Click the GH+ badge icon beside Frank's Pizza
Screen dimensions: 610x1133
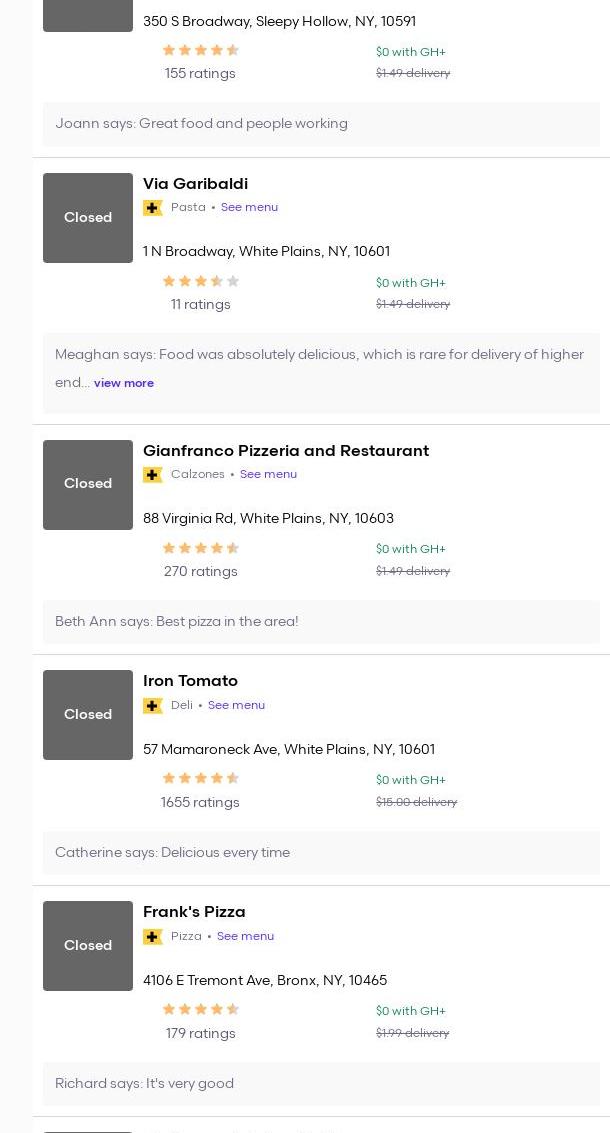click(x=153, y=937)
